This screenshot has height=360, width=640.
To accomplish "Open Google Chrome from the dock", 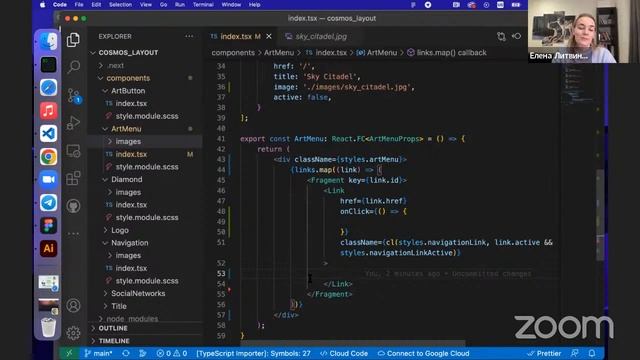I will pyautogui.click(x=48, y=156).
